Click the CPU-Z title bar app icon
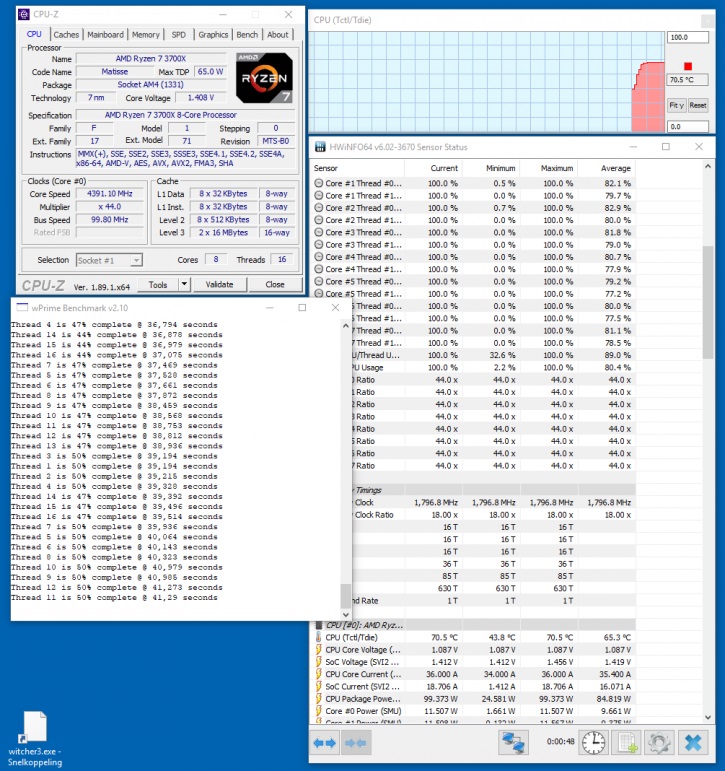This screenshot has height=771, width=725. 24,14
